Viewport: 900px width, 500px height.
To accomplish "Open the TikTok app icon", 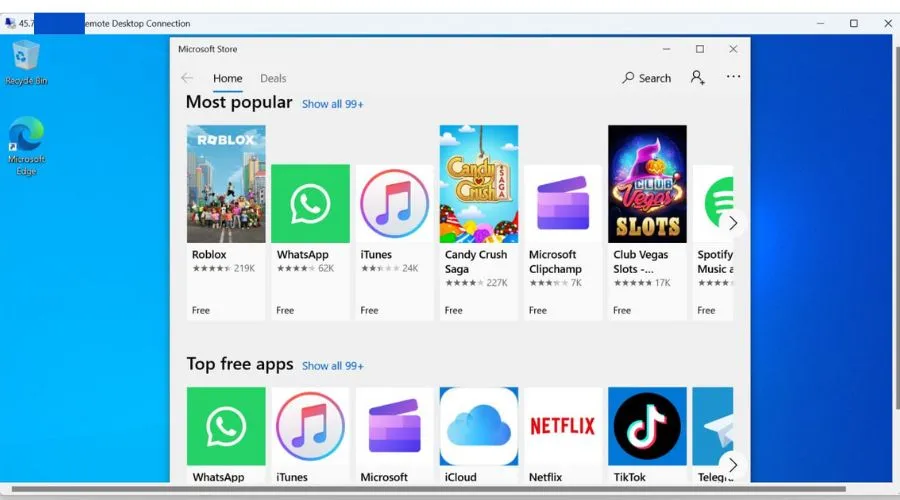I will pyautogui.click(x=647, y=426).
